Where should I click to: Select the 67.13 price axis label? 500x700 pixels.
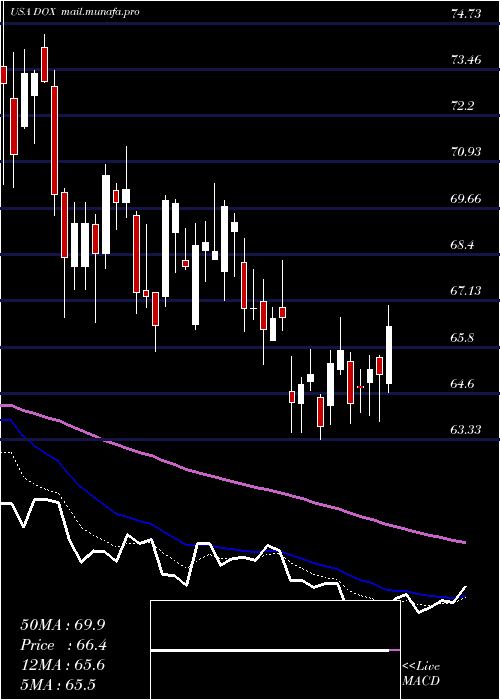click(x=467, y=291)
